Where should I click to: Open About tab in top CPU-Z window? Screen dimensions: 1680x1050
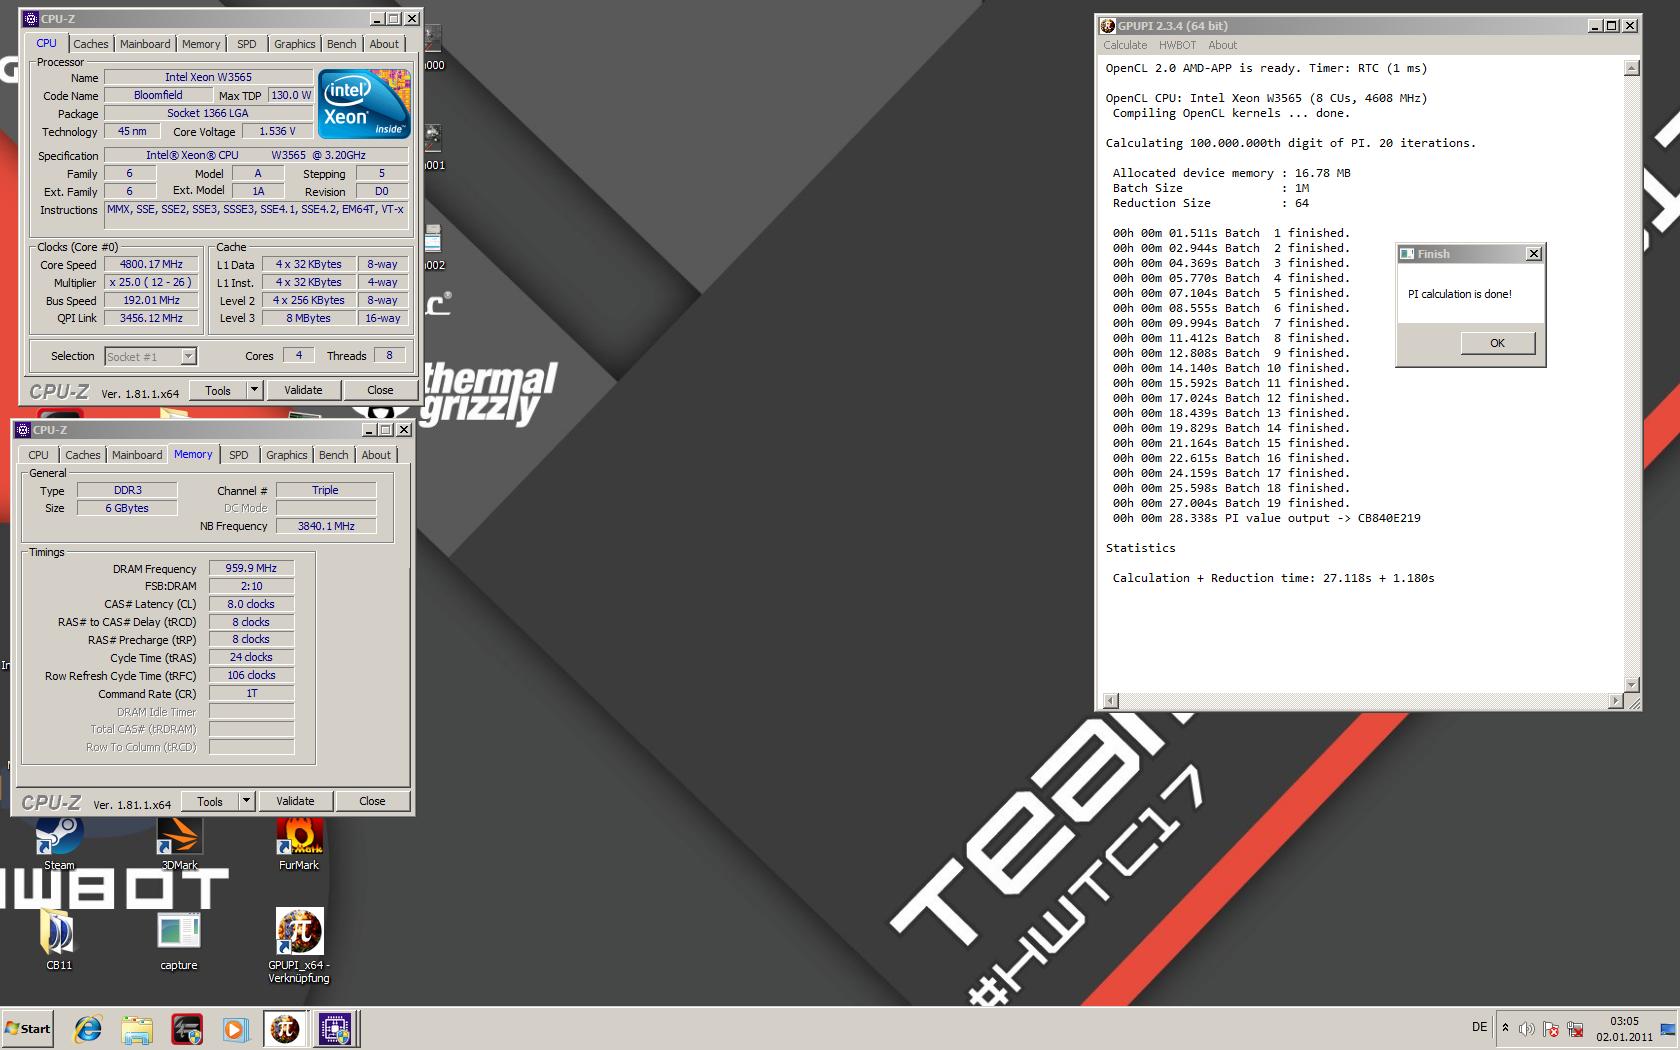coord(384,44)
